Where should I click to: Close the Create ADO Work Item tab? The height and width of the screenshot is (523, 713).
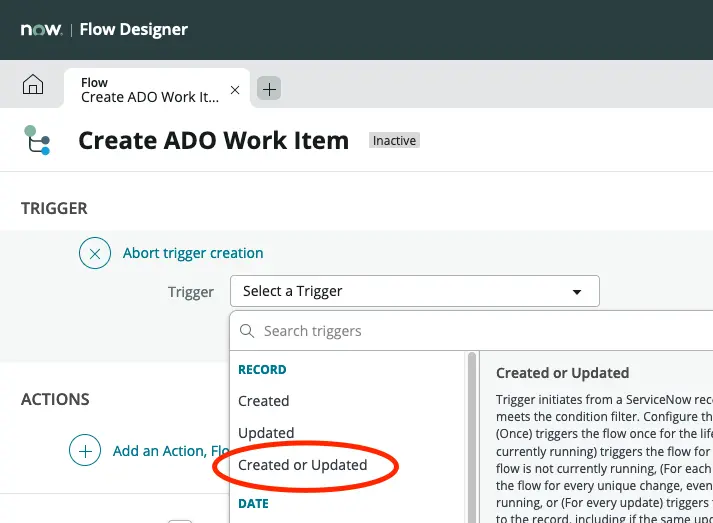coord(235,89)
